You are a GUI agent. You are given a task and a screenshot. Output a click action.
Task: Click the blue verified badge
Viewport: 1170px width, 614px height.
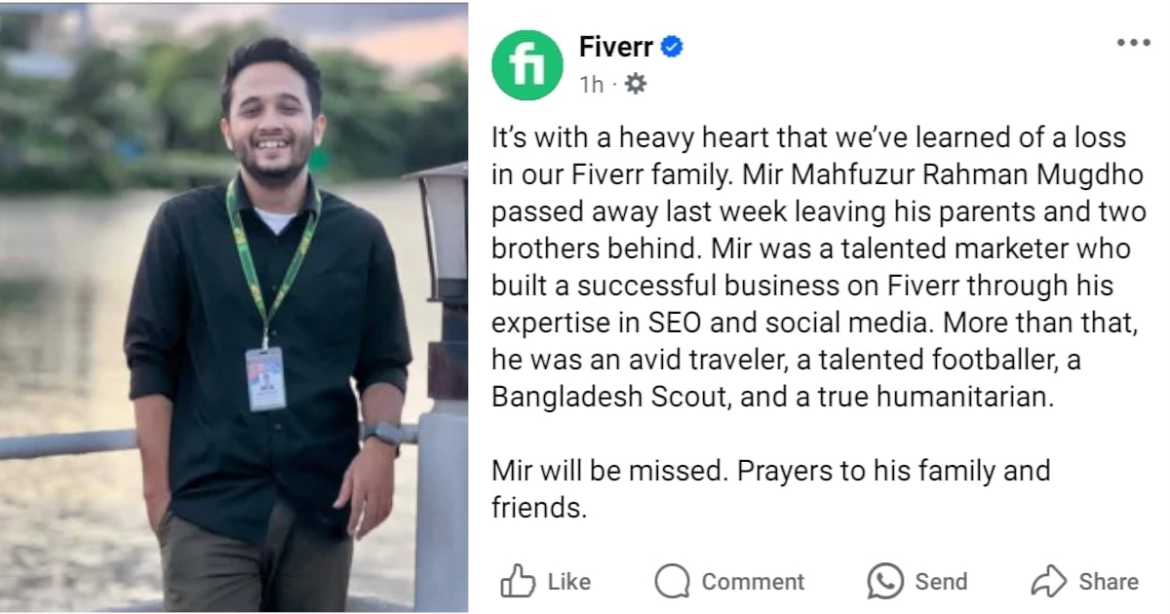(x=672, y=47)
